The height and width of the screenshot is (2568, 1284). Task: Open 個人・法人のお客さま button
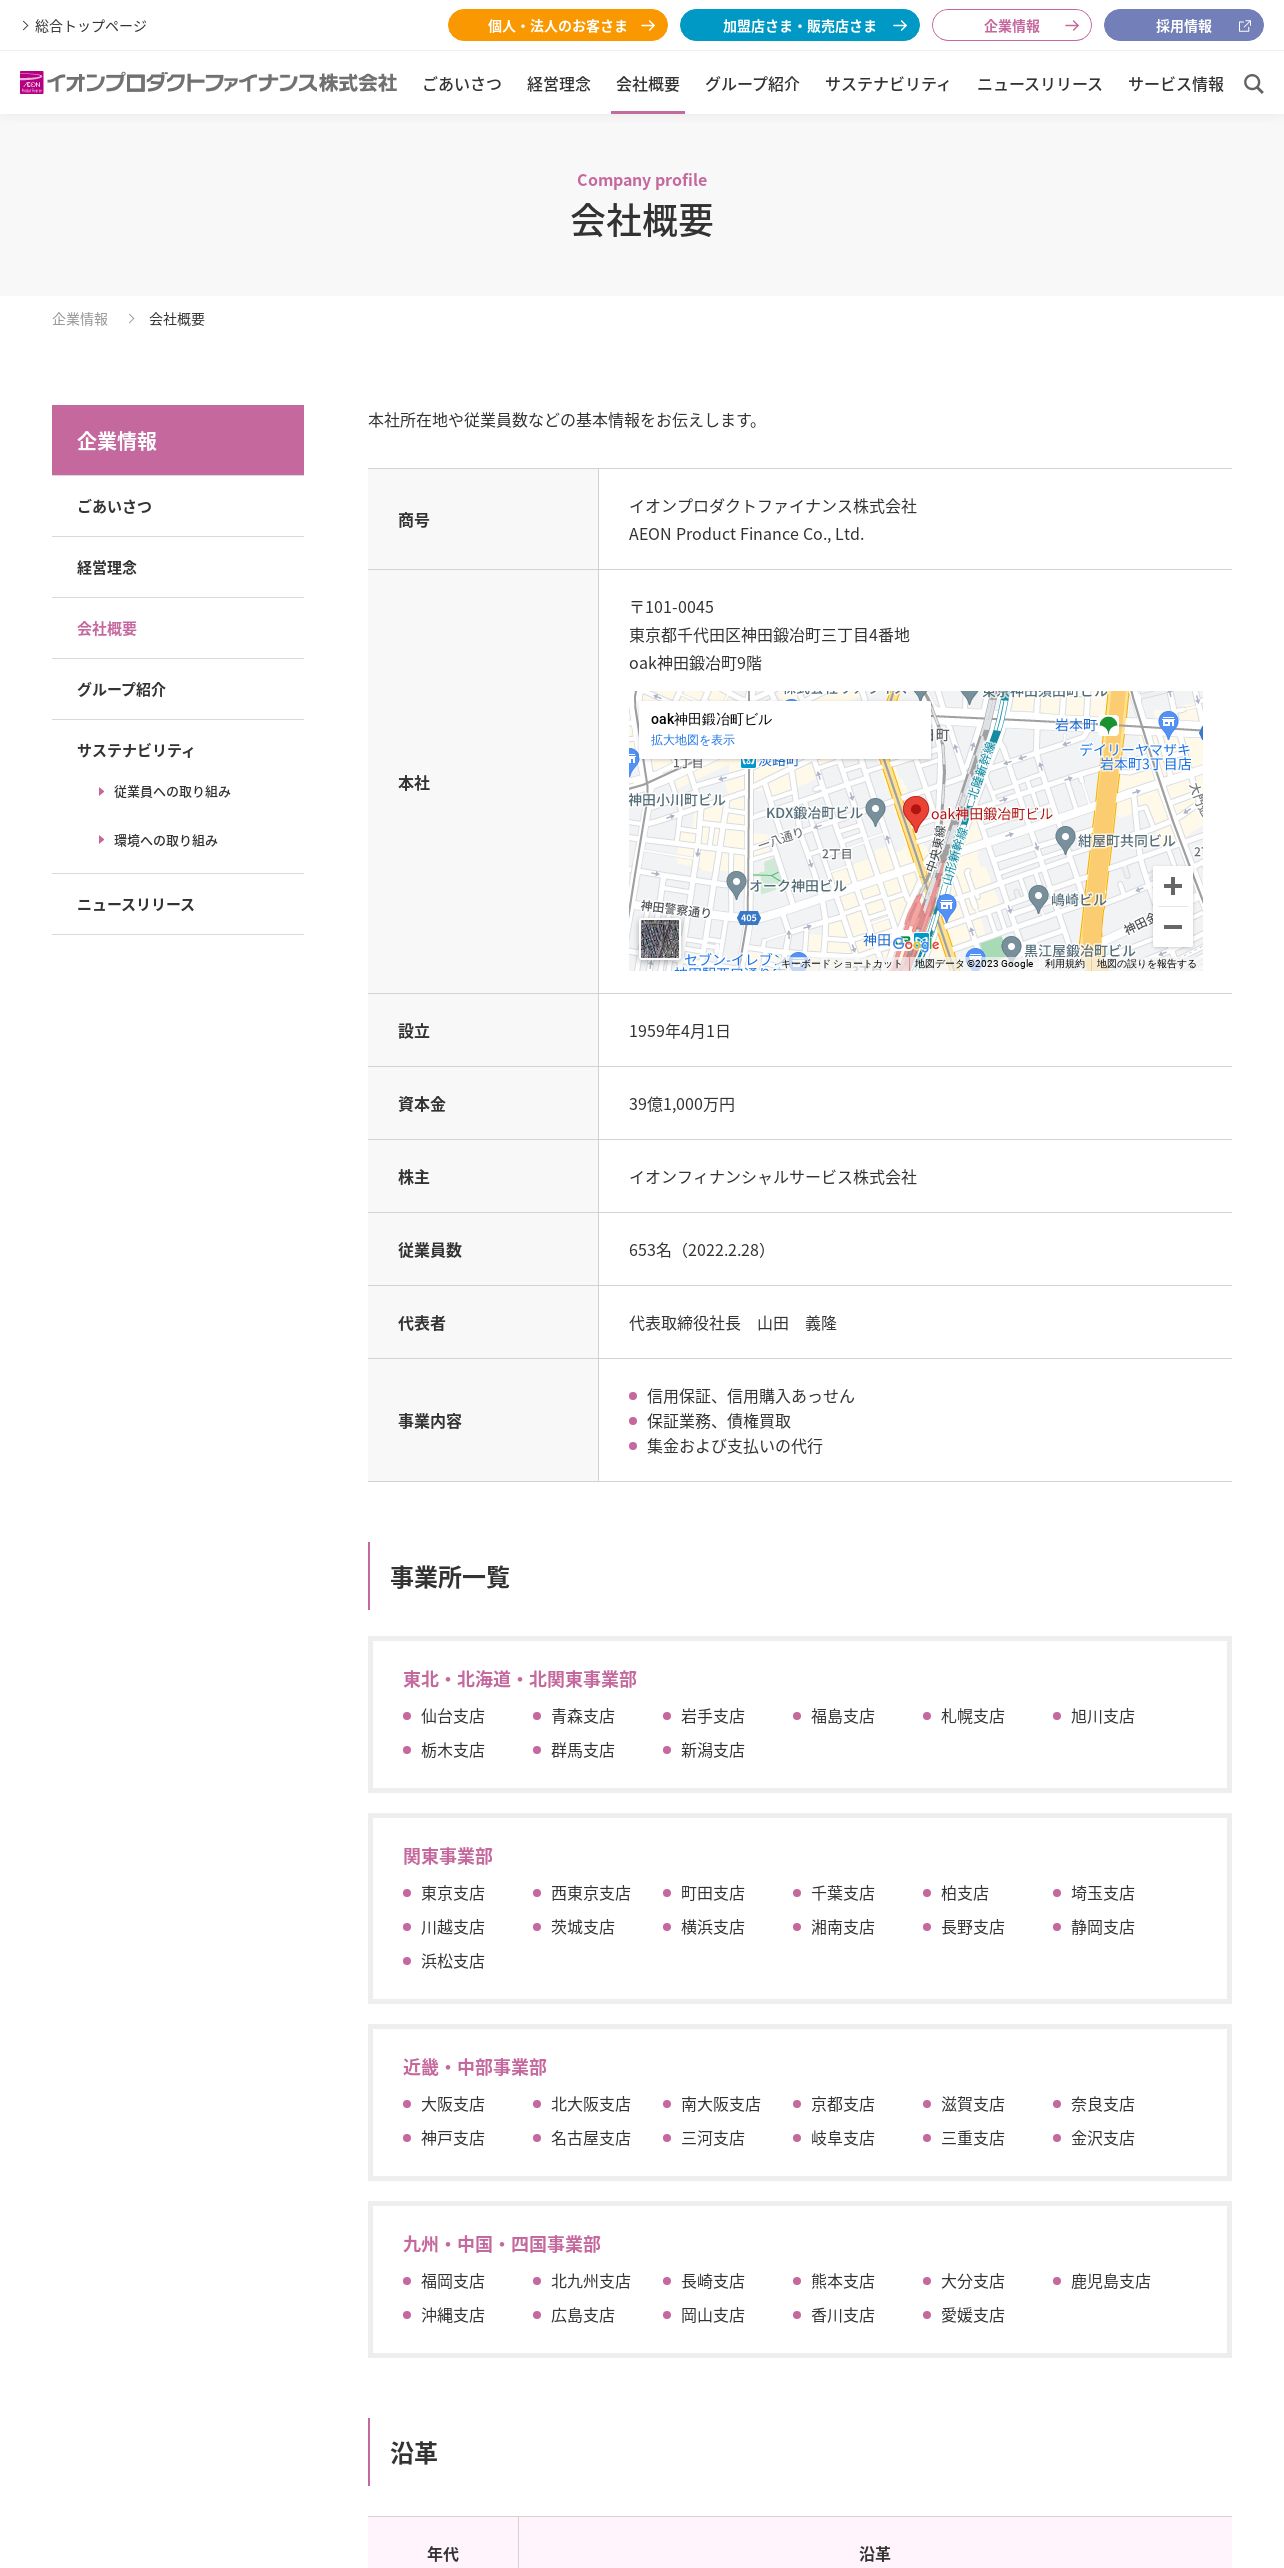[557, 26]
